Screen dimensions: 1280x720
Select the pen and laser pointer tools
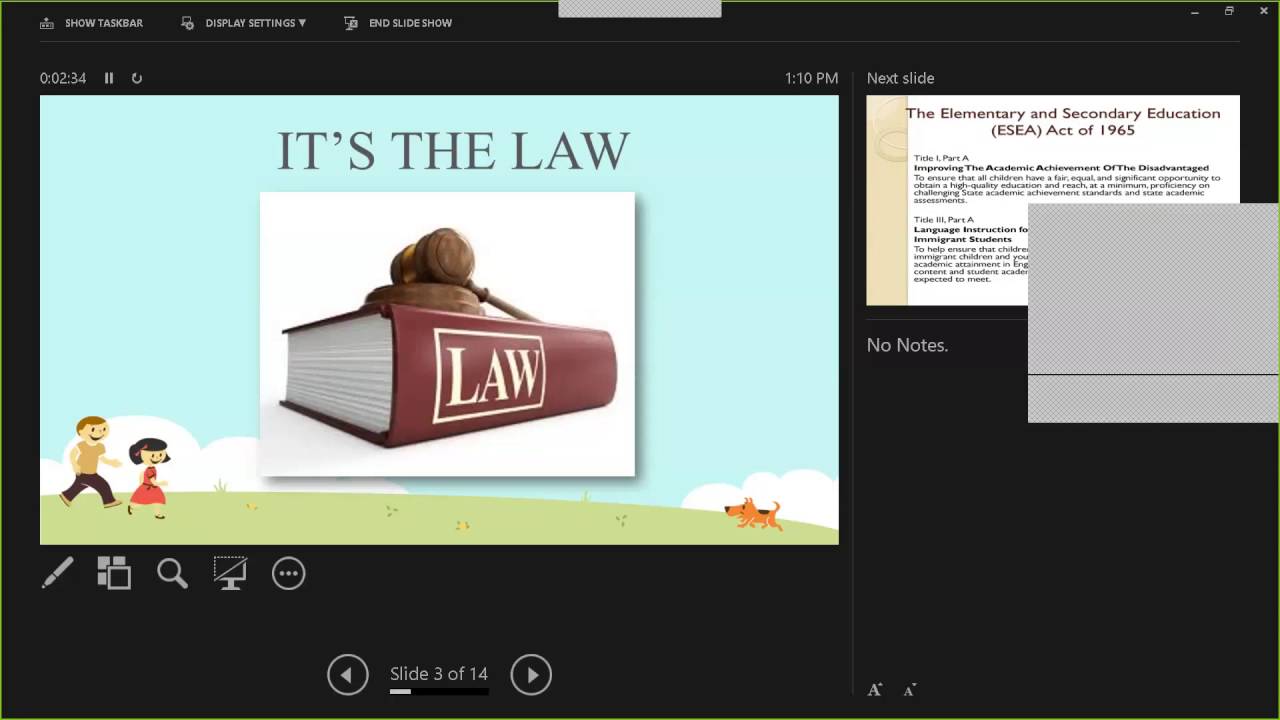click(58, 573)
